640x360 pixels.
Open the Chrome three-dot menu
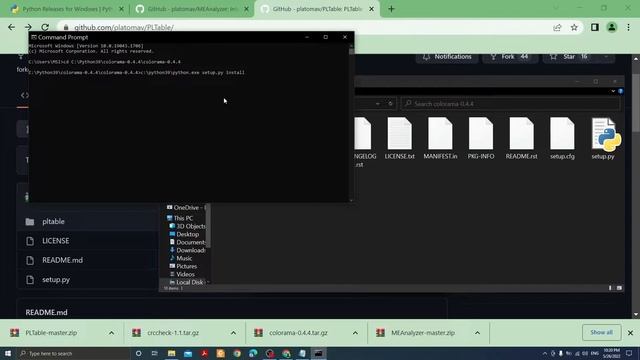click(x=629, y=27)
